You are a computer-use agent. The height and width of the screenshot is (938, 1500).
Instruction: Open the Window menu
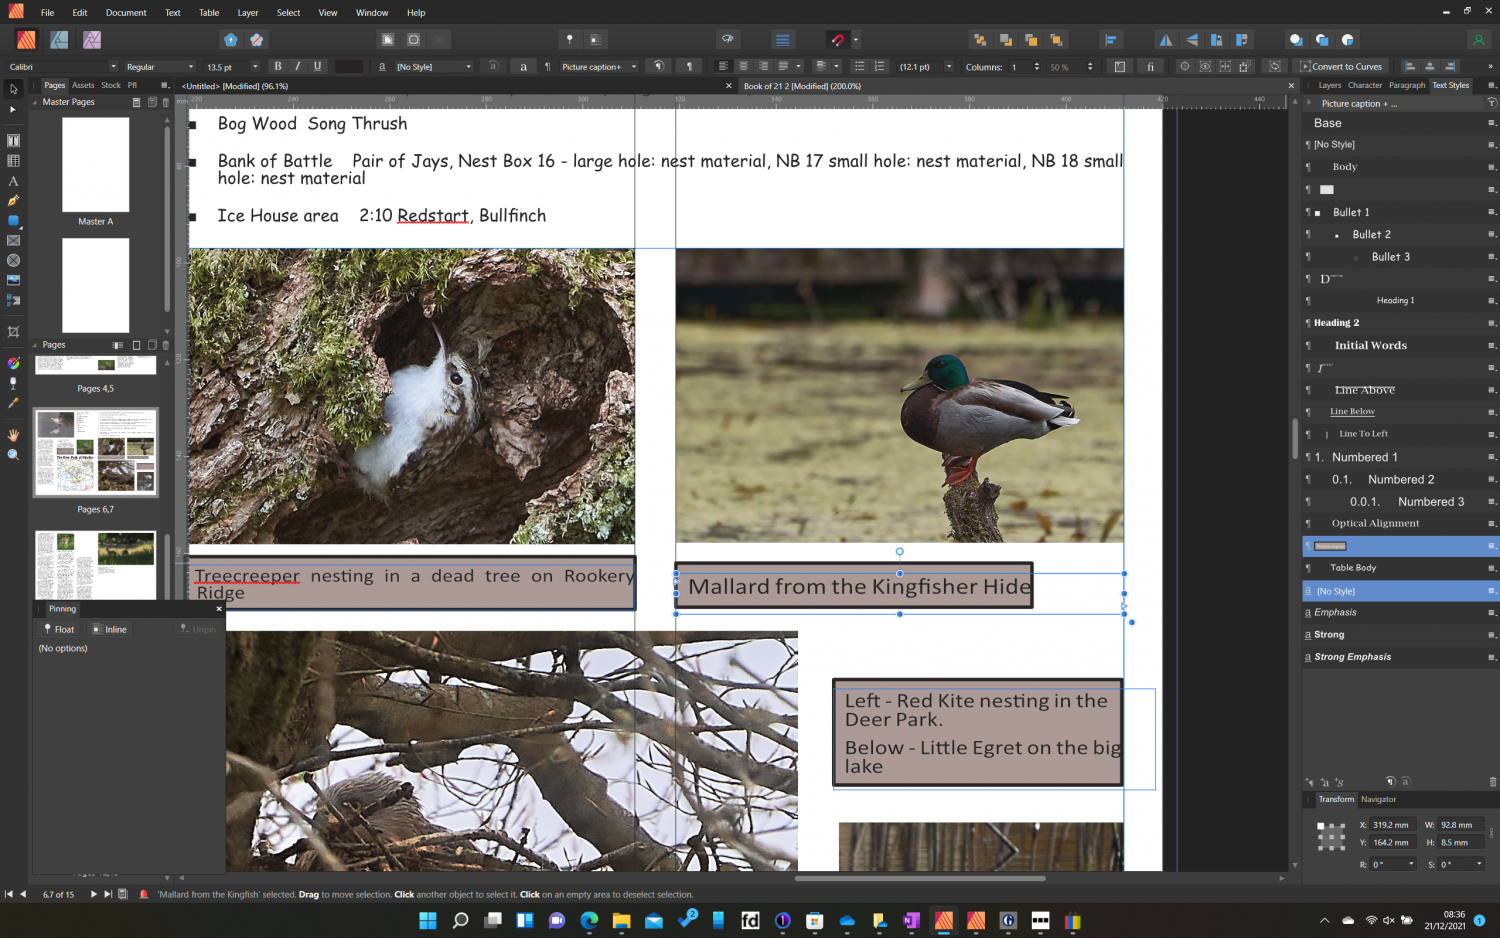click(371, 12)
